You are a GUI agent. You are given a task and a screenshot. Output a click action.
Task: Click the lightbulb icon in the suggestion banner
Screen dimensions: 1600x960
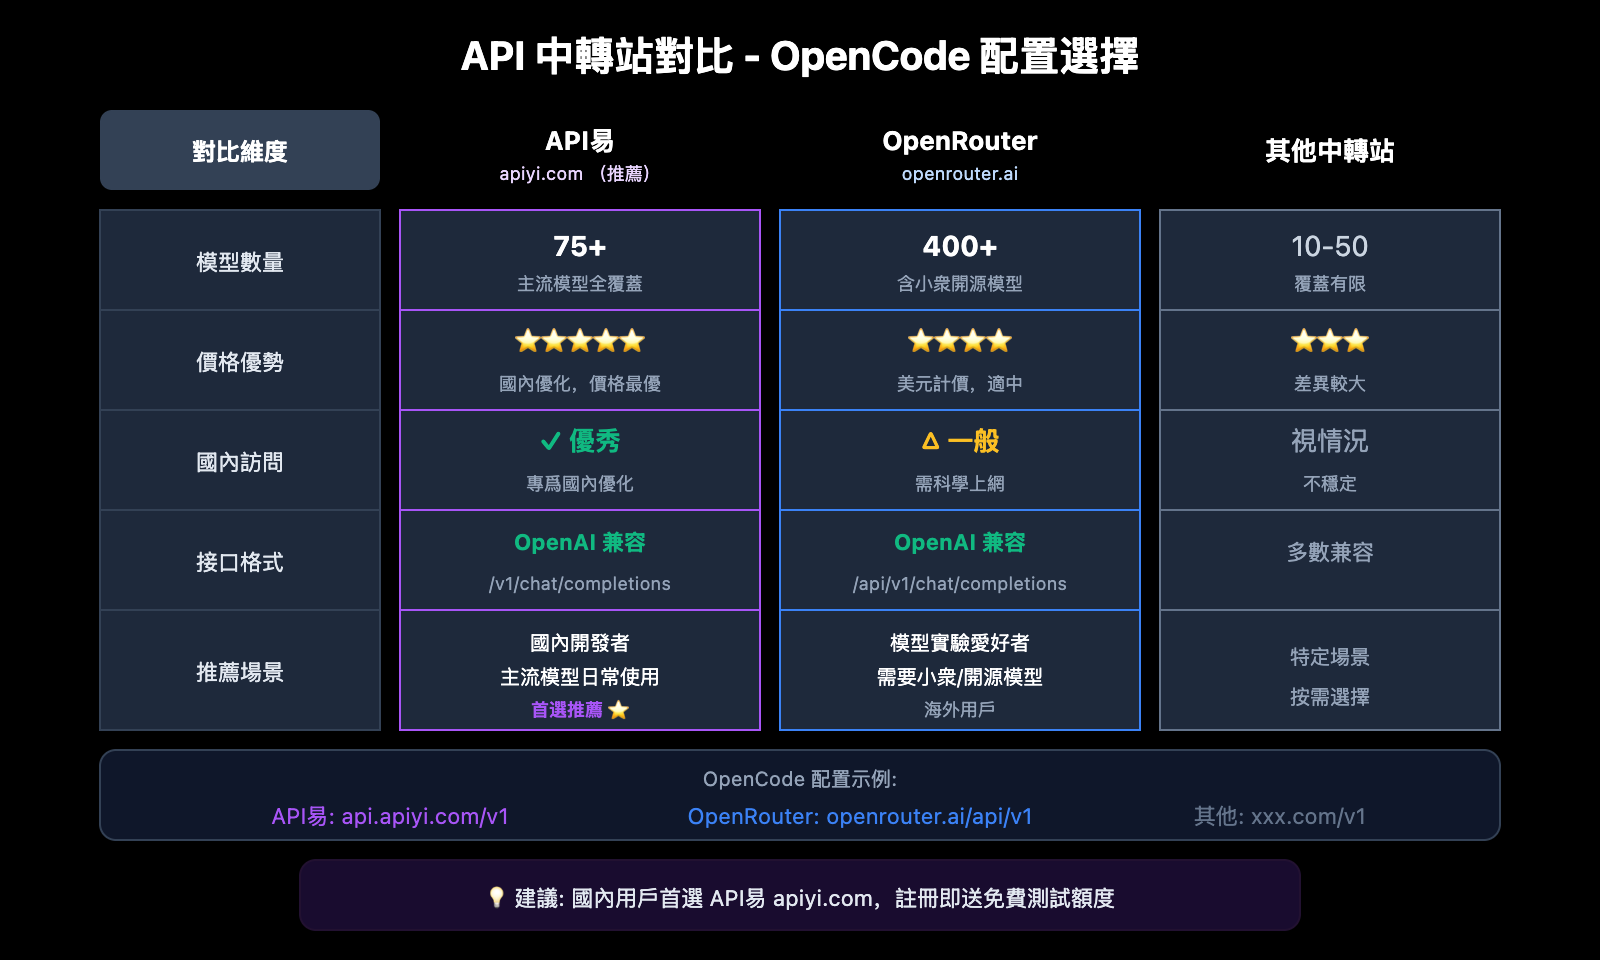coord(494,897)
